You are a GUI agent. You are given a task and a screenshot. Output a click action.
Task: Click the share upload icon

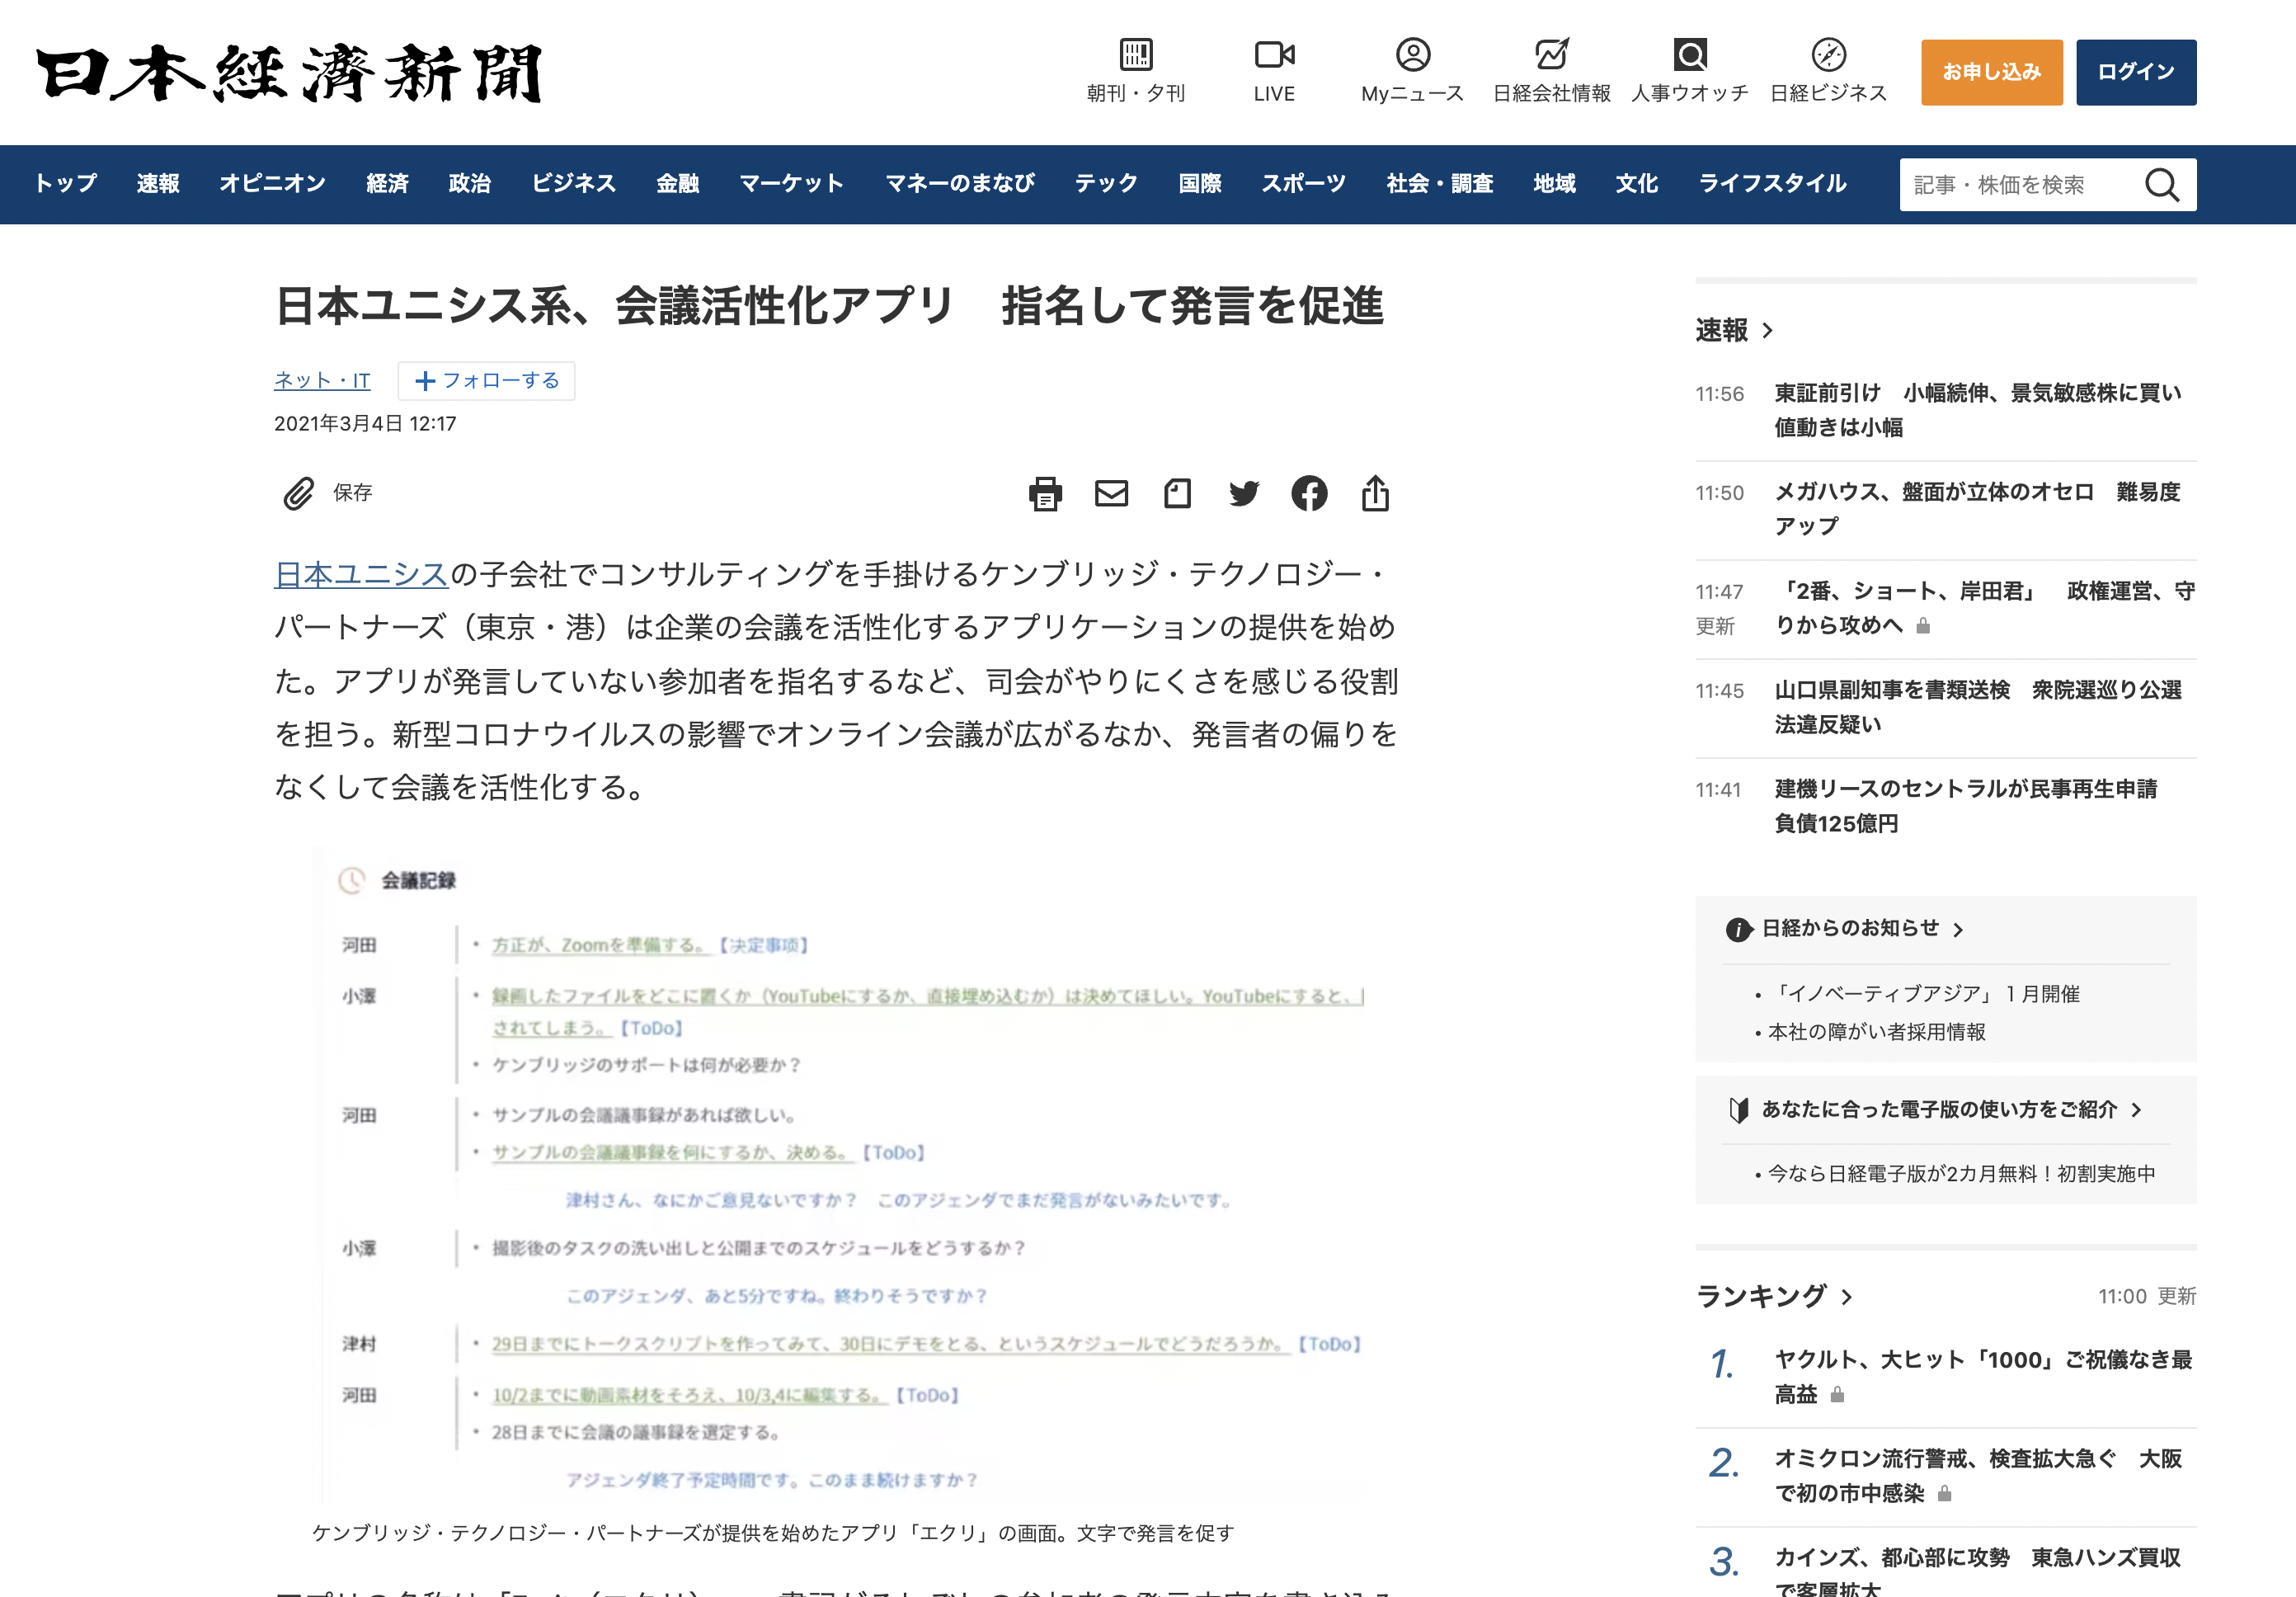[x=1375, y=493]
